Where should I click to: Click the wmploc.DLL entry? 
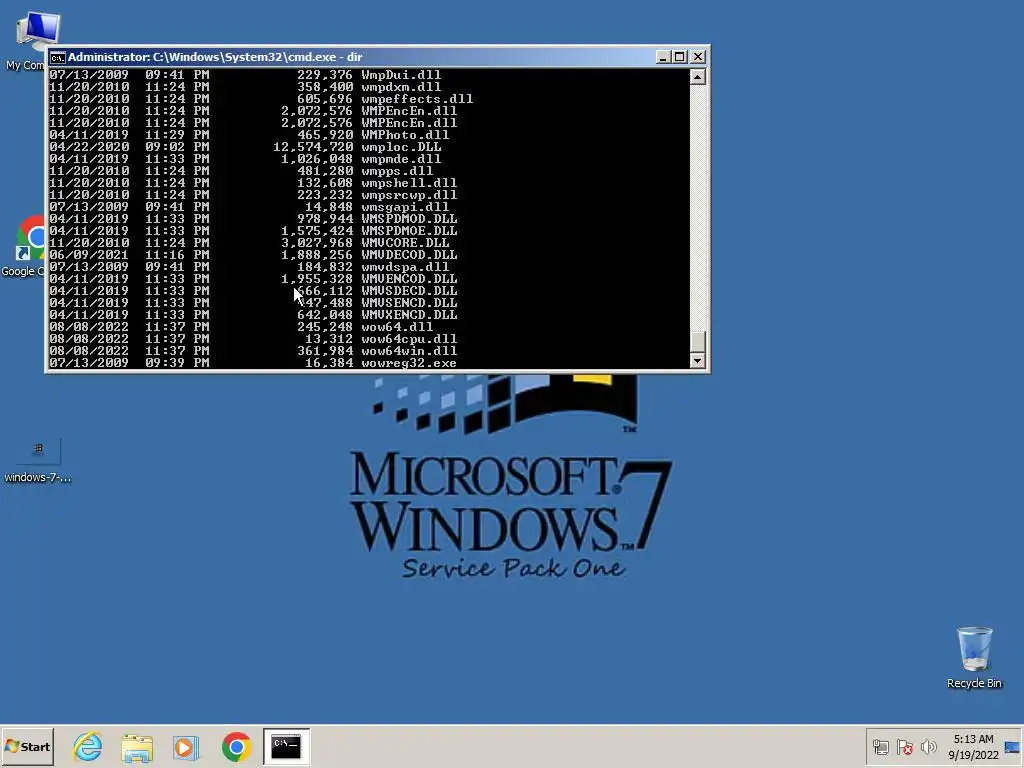pos(401,147)
